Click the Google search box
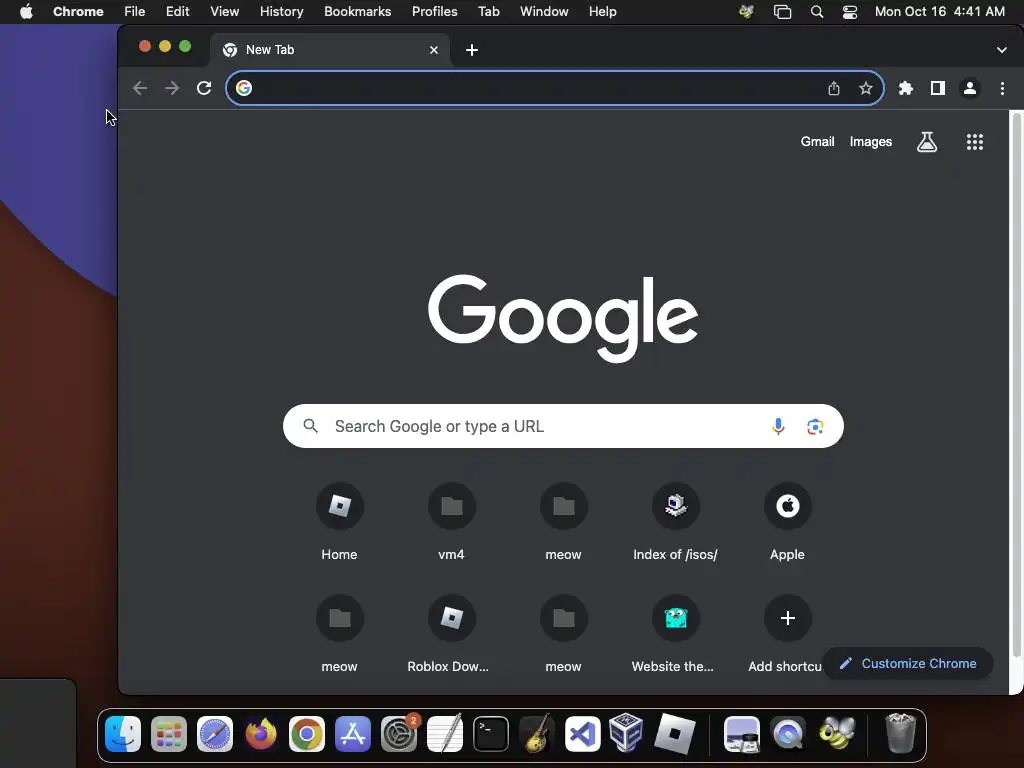The image size is (1024, 768). point(563,426)
